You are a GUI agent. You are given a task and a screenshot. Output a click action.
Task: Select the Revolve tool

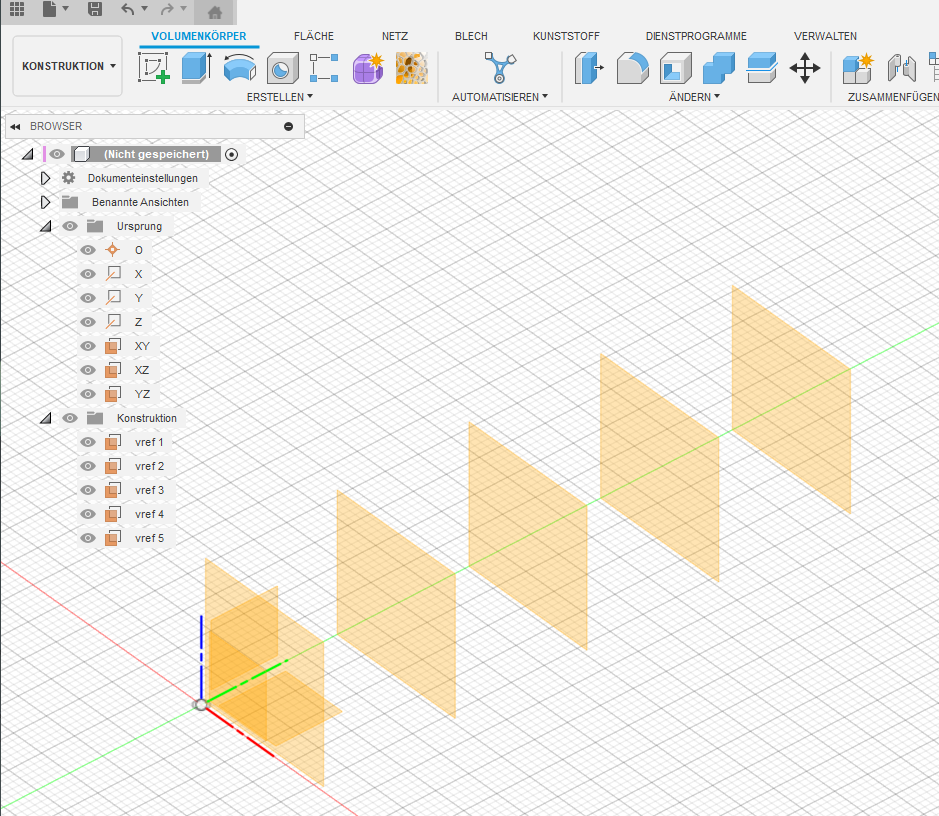coord(240,67)
